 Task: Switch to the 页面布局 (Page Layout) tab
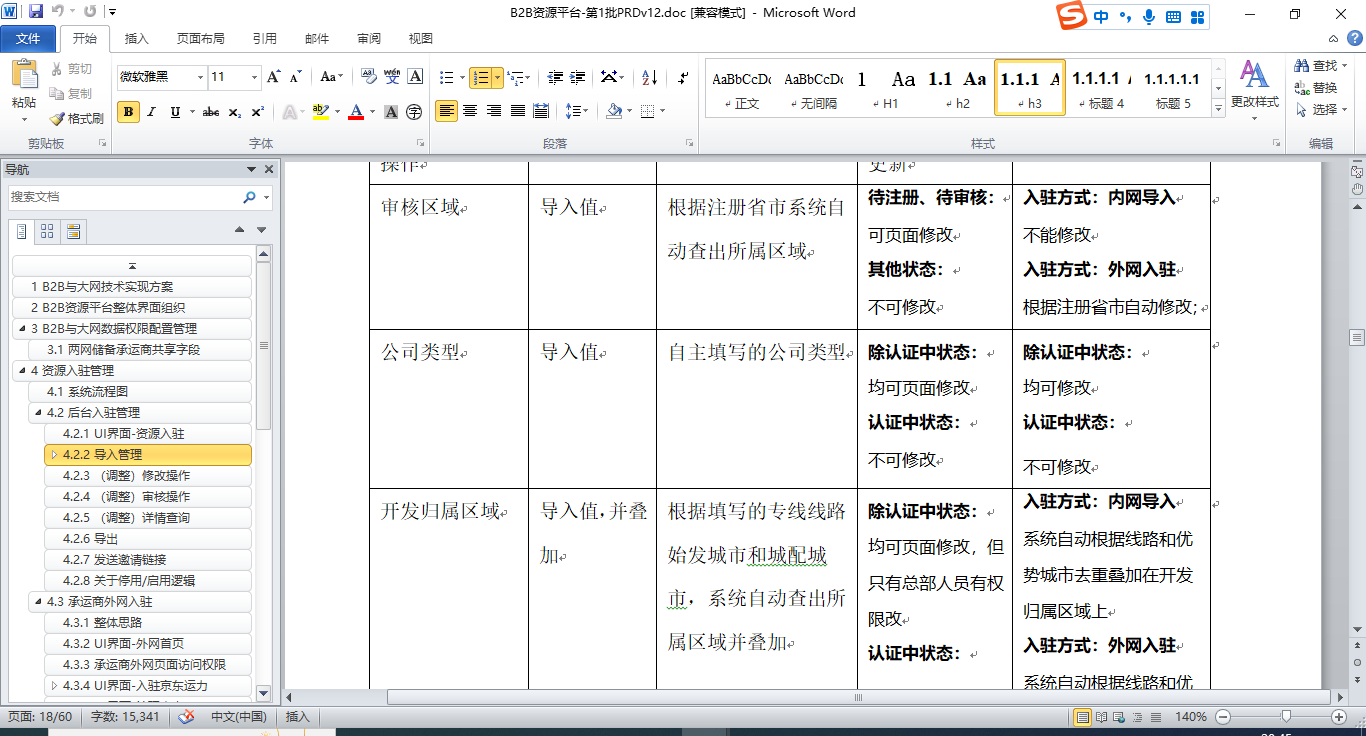click(201, 39)
